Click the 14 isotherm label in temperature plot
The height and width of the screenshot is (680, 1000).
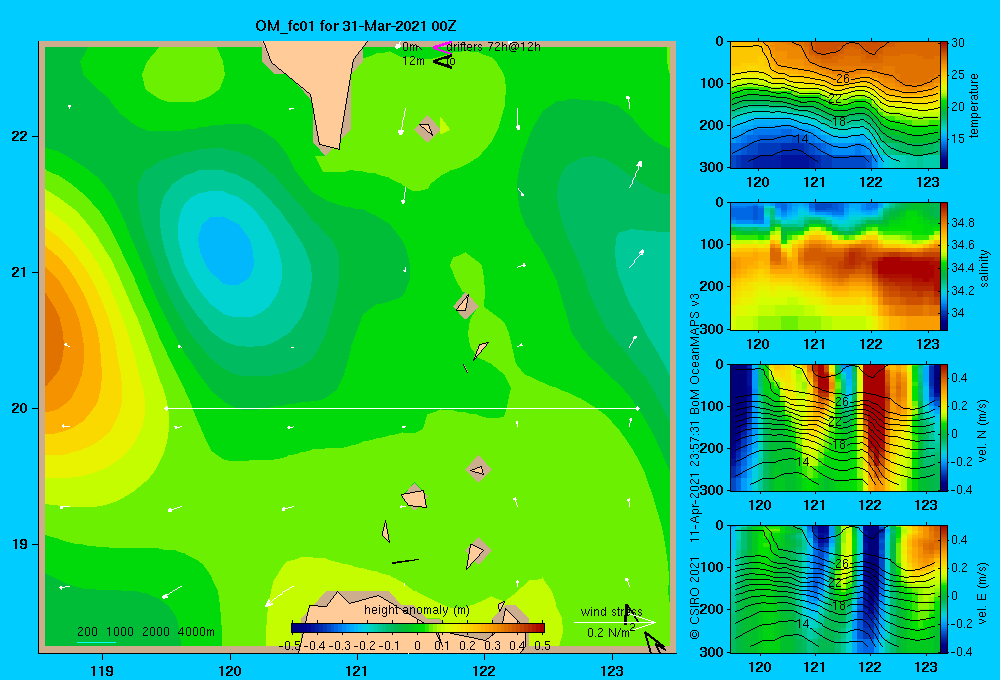pos(802,138)
